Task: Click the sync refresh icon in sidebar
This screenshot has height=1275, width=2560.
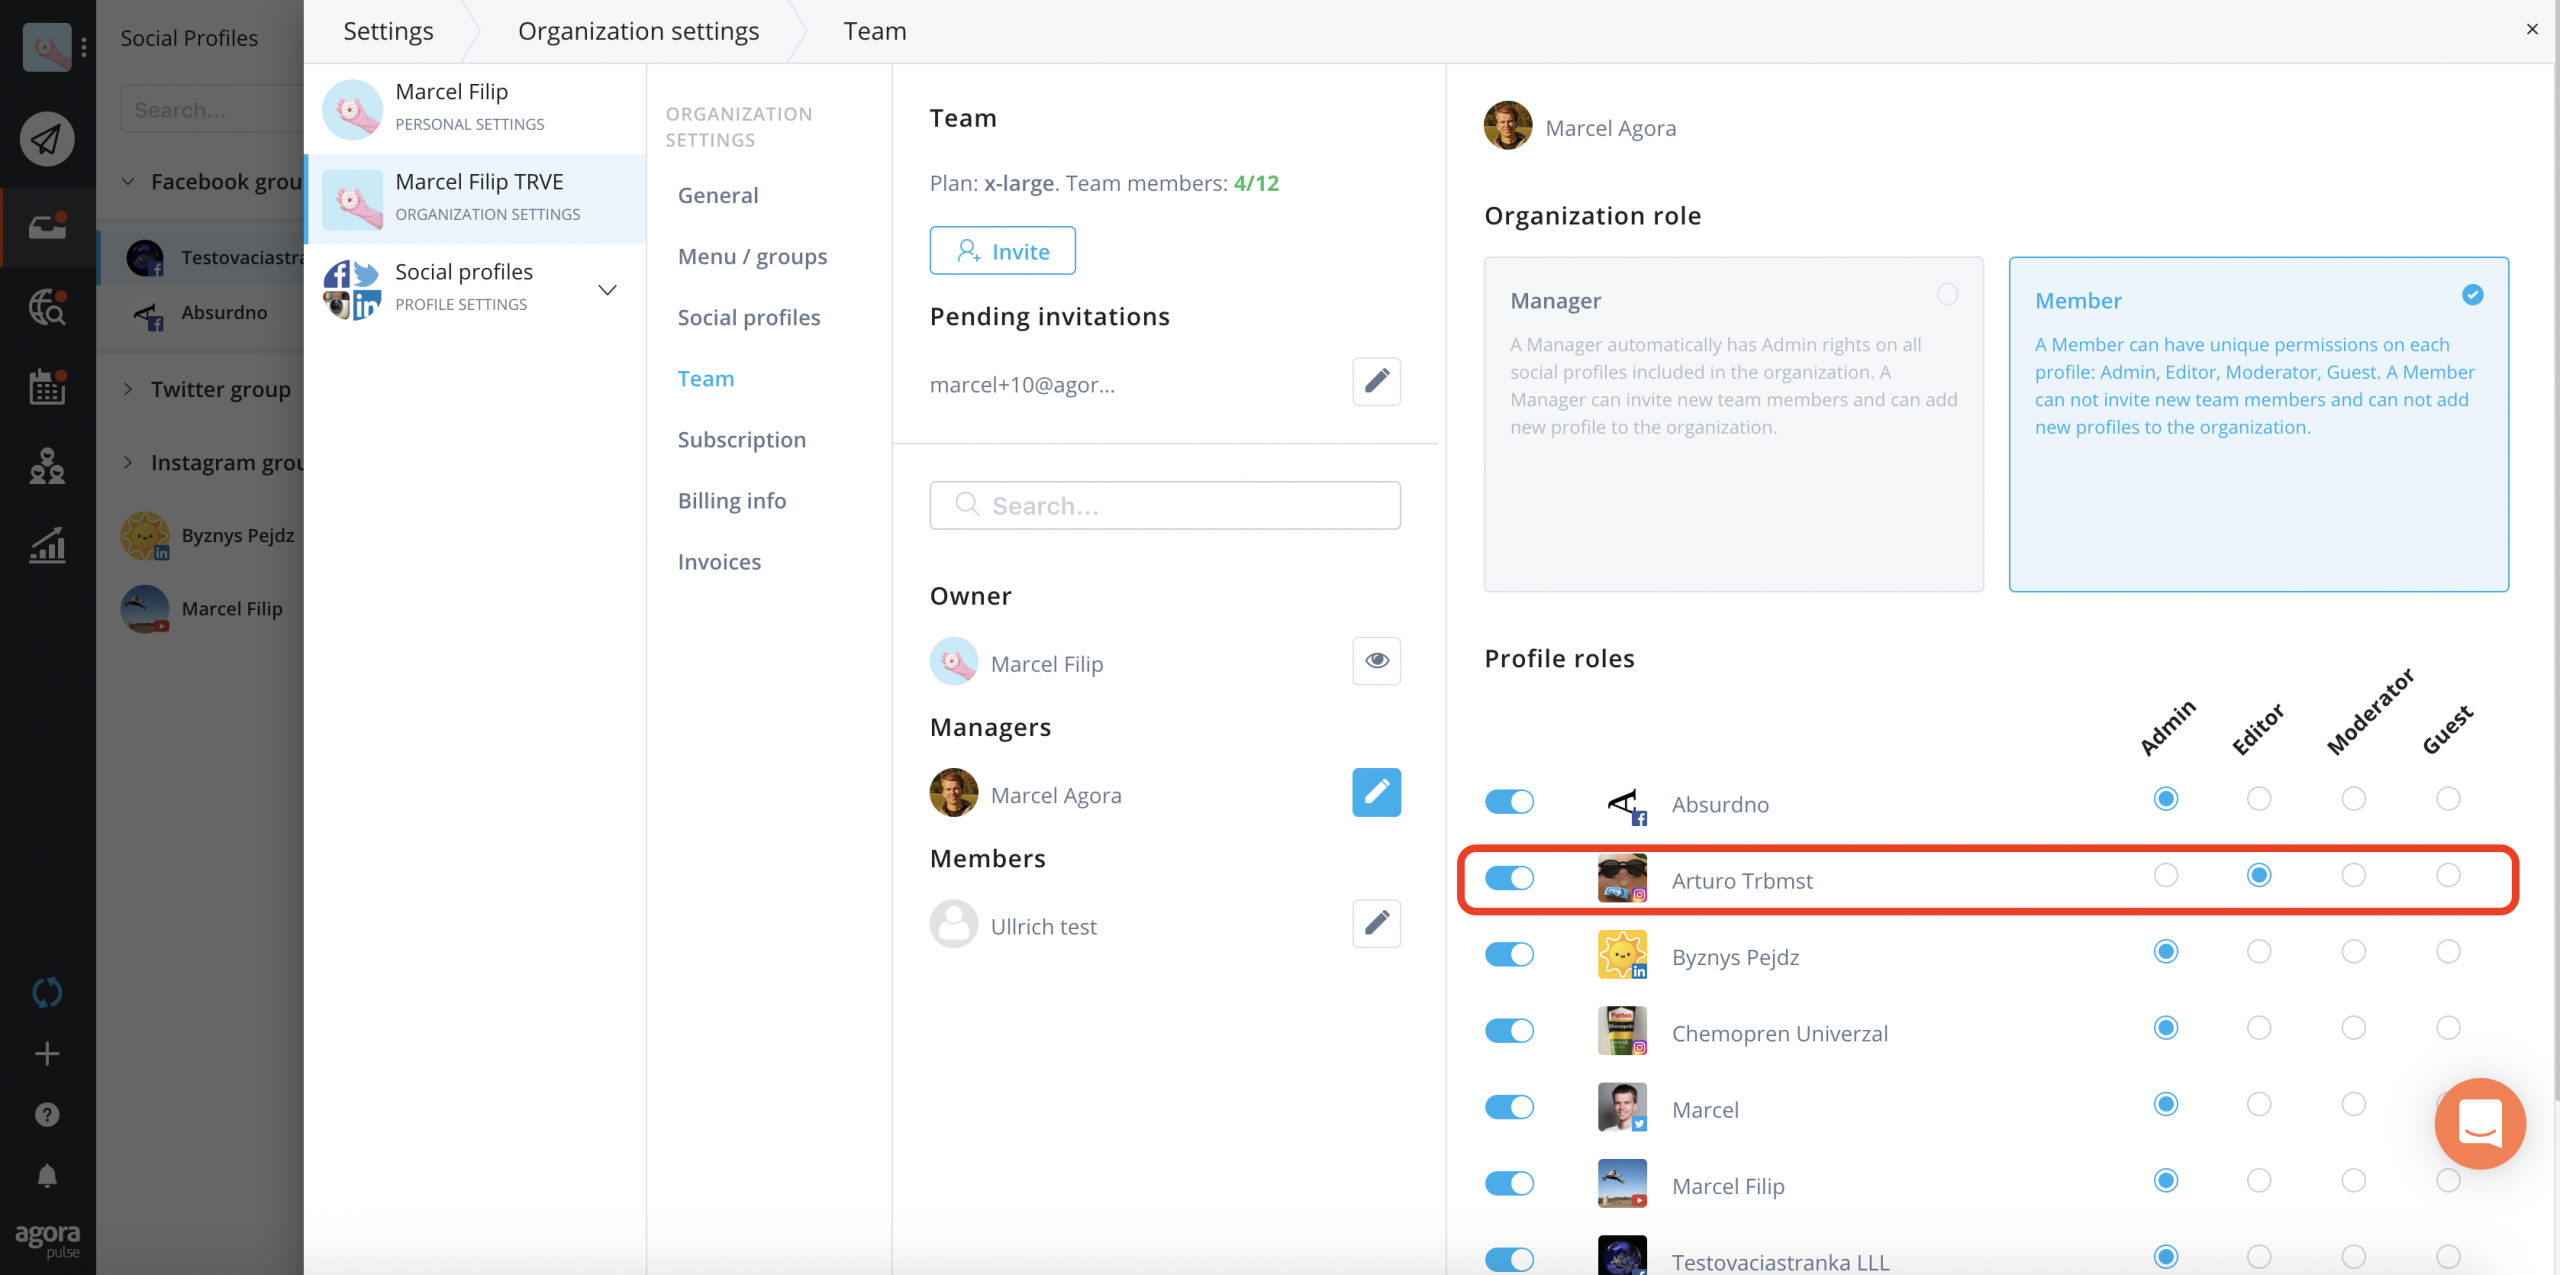Action: (47, 992)
